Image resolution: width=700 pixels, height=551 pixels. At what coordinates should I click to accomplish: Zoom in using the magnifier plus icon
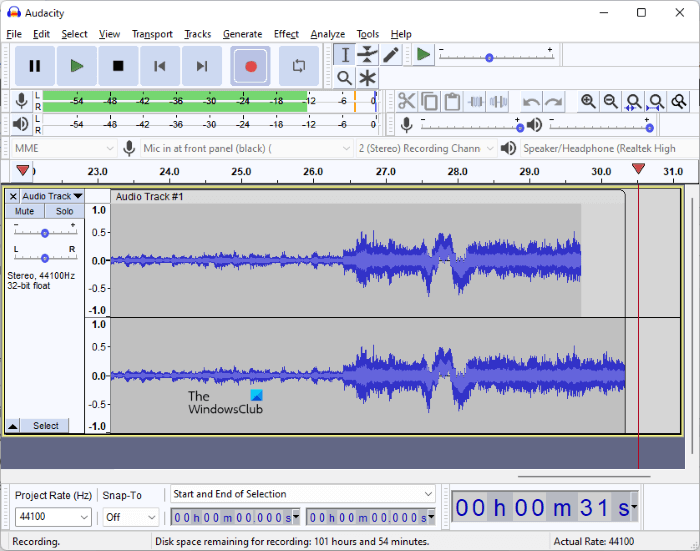coord(588,101)
